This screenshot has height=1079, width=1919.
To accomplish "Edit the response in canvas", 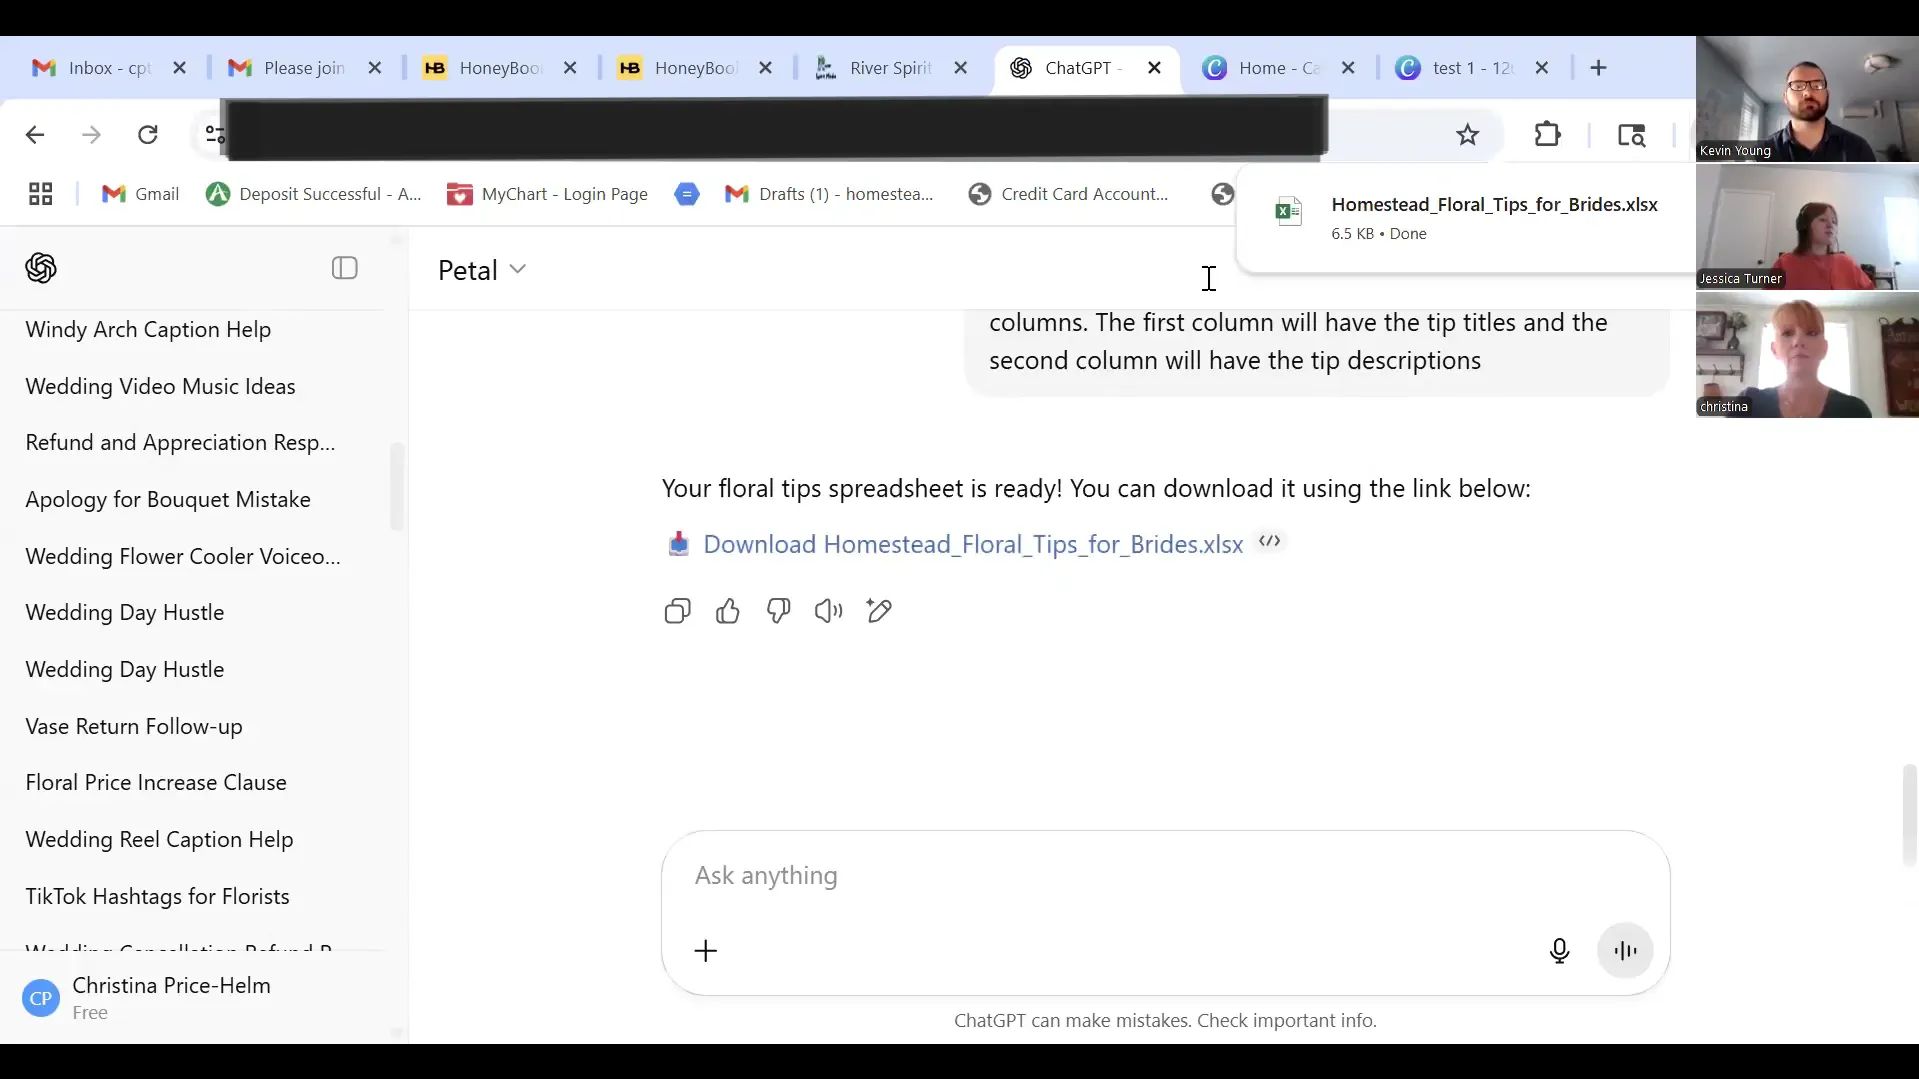I will (879, 611).
